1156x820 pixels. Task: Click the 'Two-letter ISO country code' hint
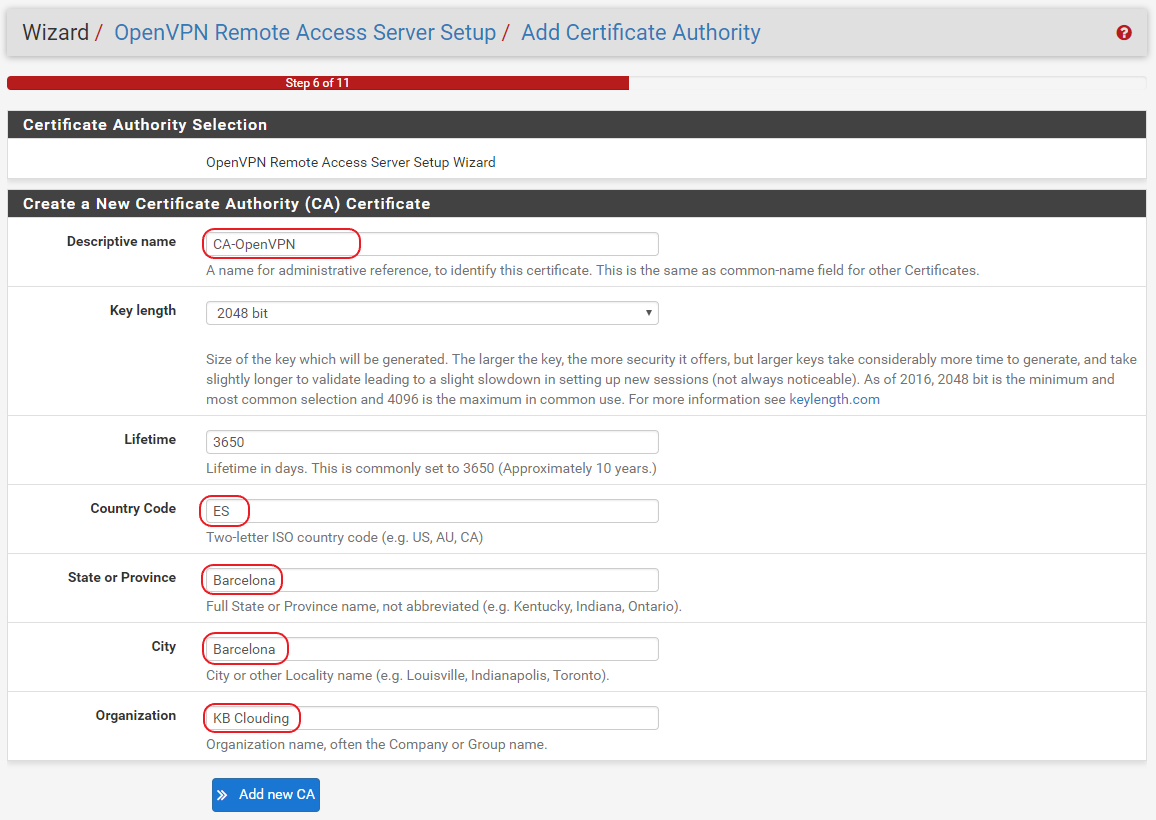[x=344, y=537]
